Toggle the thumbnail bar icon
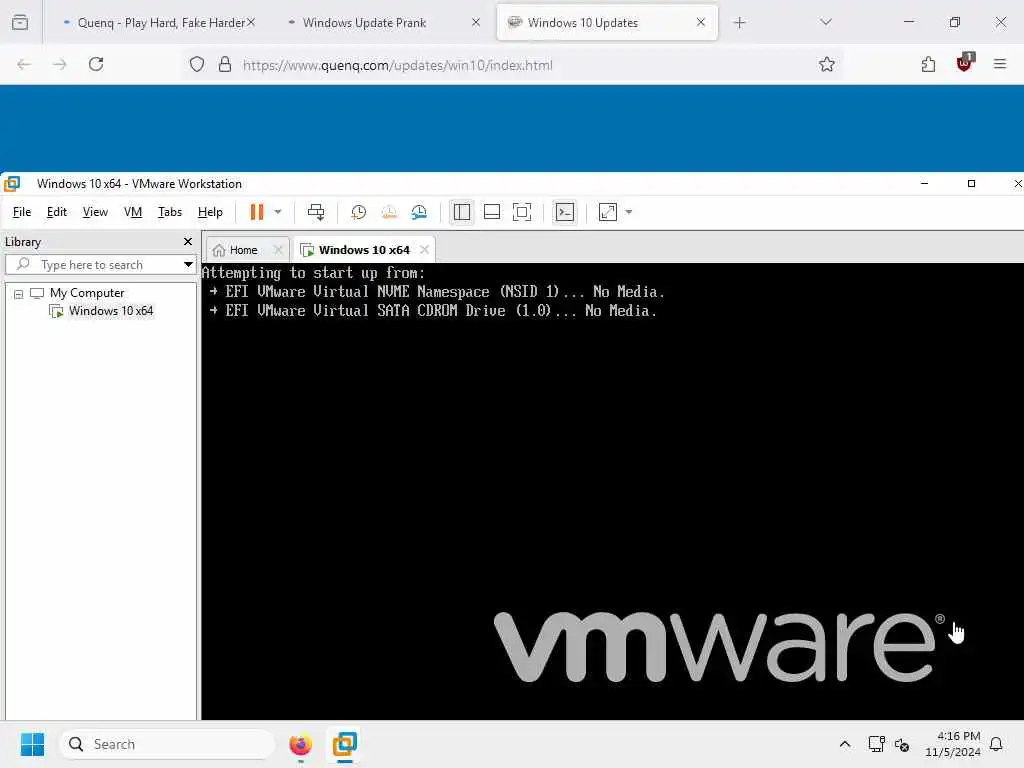Screen dimensions: 1024x768 click(x=492, y=212)
